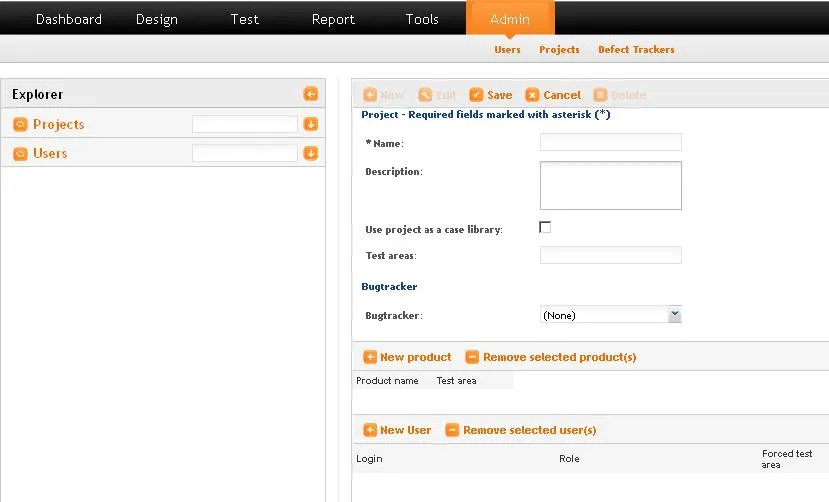Image resolution: width=829 pixels, height=502 pixels.
Task: Expand the Users filter down arrow
Action: (311, 153)
